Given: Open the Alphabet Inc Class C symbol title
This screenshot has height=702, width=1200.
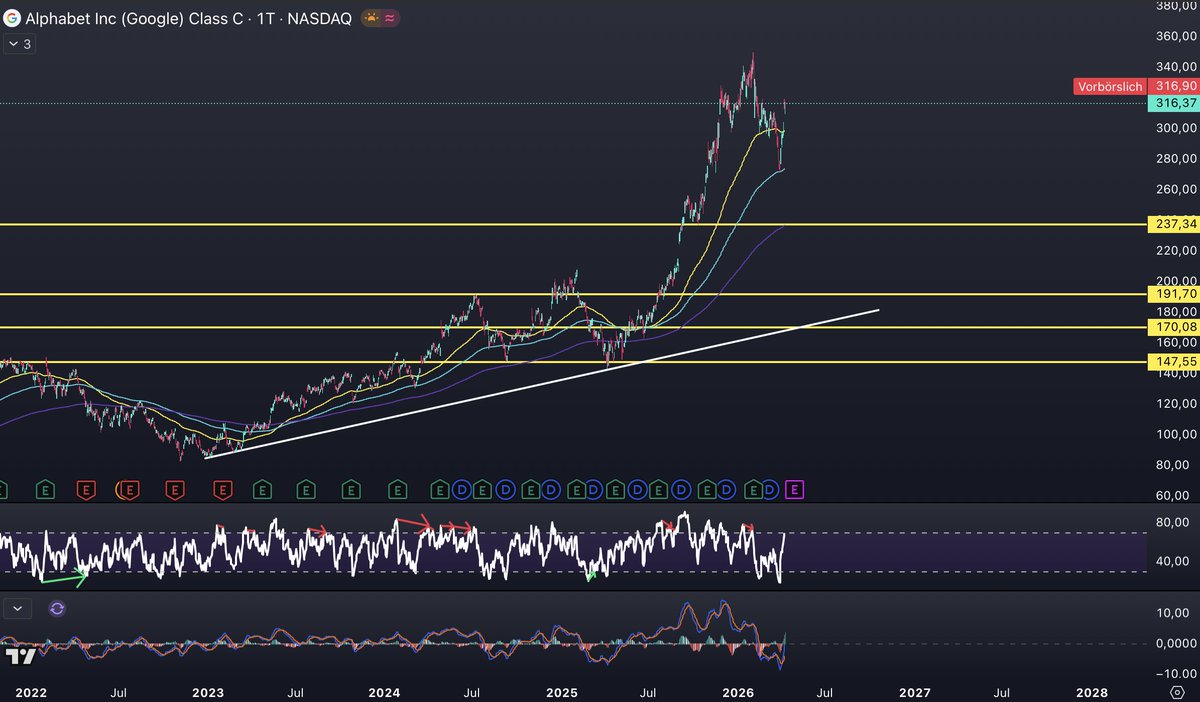Looking at the screenshot, I should (x=189, y=18).
